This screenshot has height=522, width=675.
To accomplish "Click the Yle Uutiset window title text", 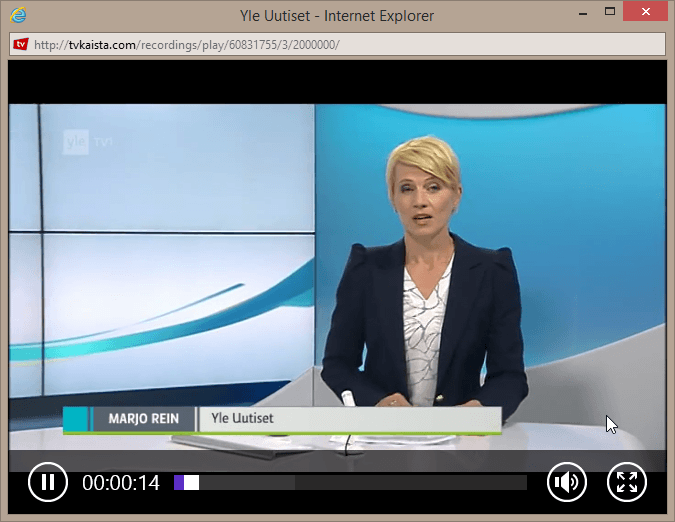I will tap(337, 16).
